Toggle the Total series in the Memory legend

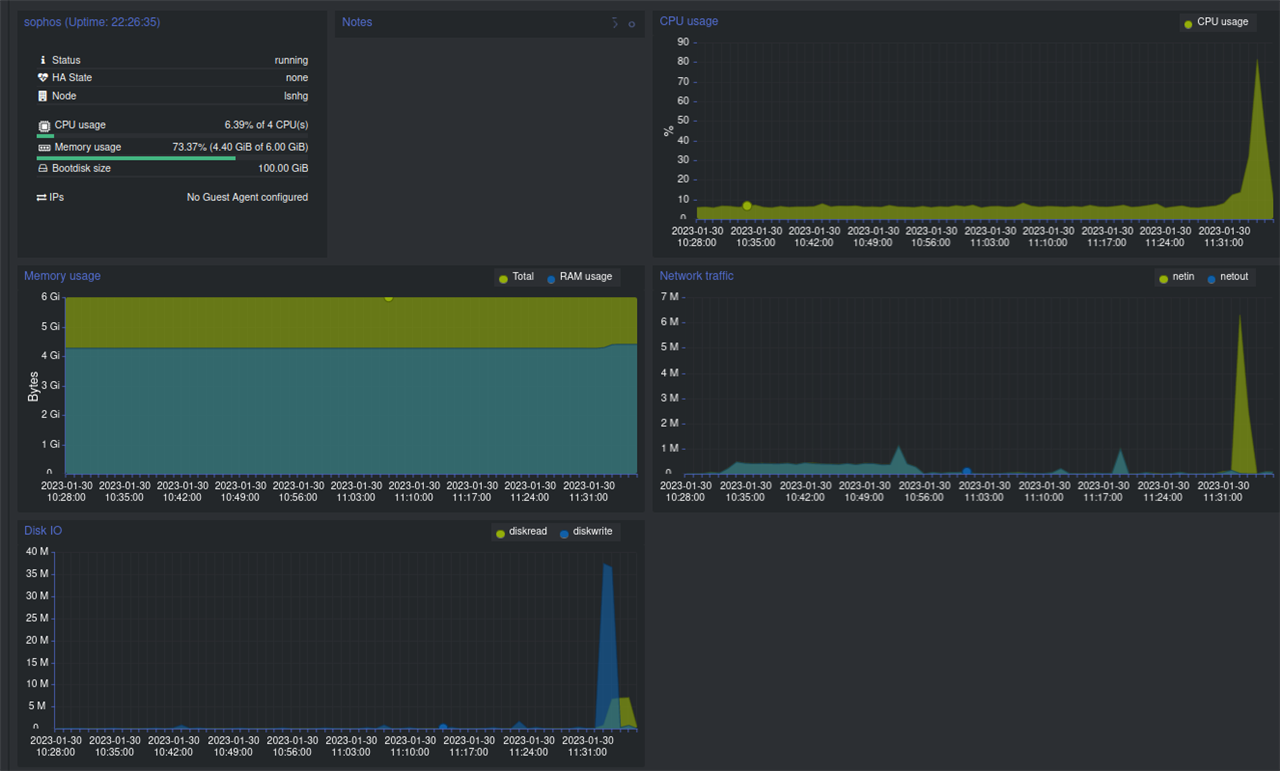[516, 277]
